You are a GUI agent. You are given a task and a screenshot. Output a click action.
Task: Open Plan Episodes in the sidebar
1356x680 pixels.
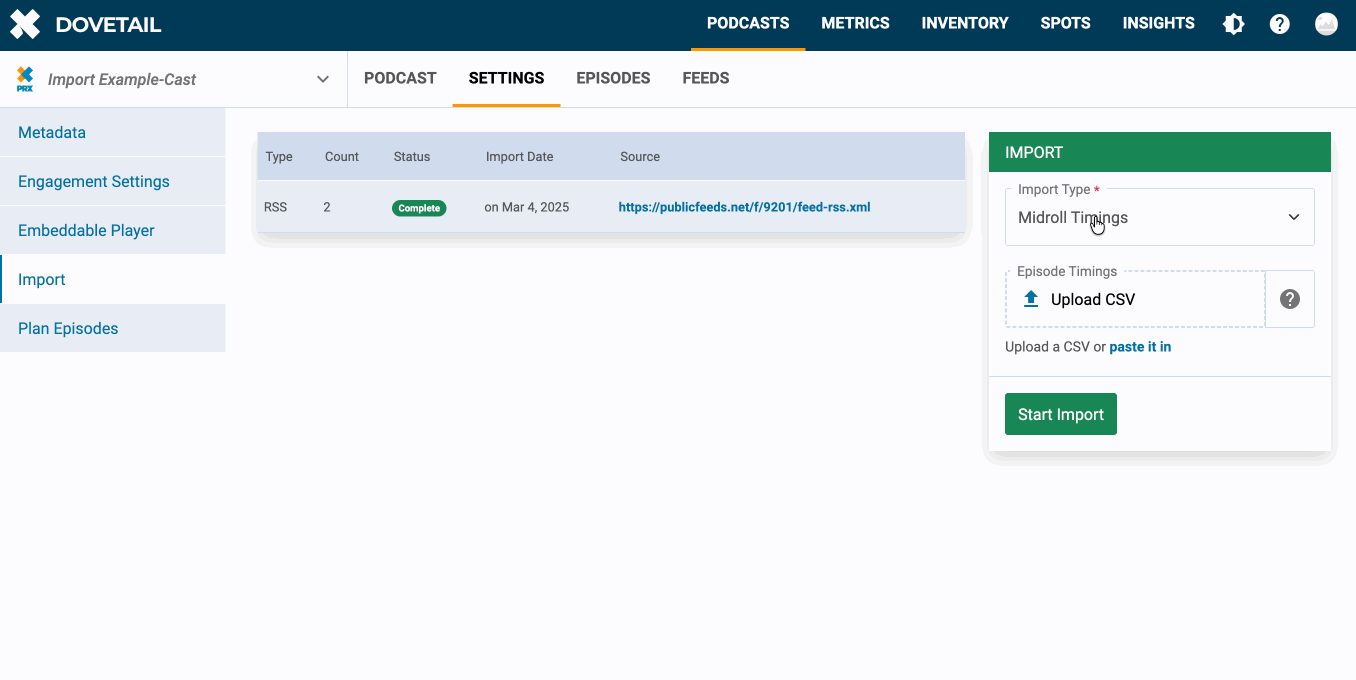(x=68, y=329)
